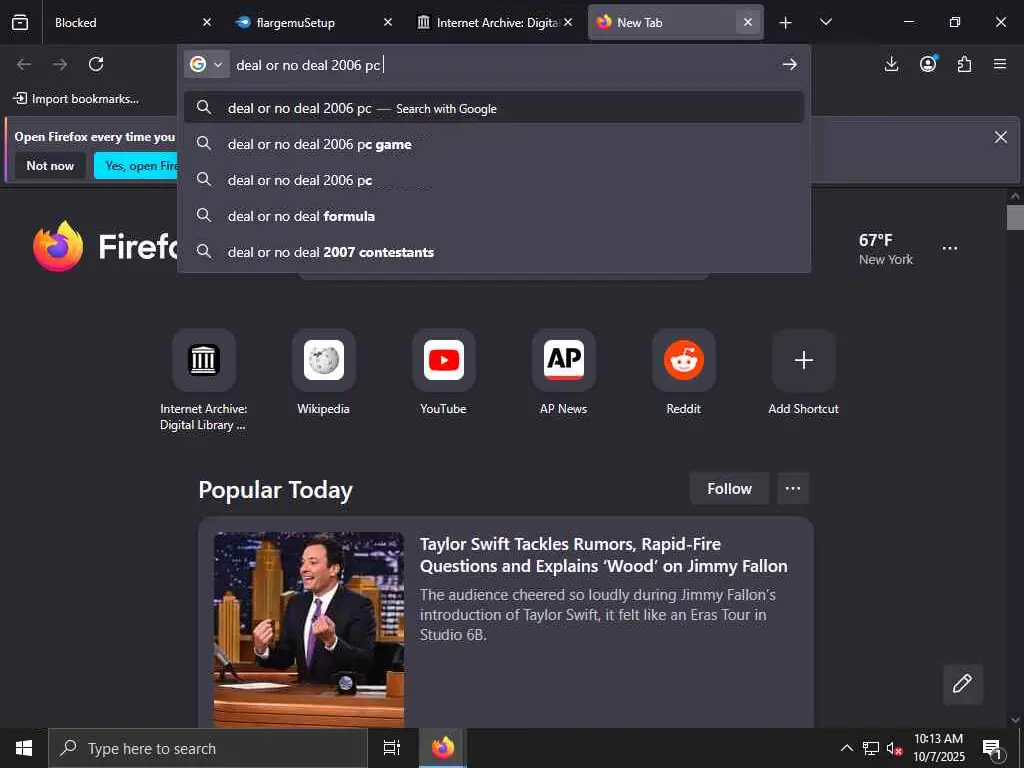Open a new tab with plus button
The height and width of the screenshot is (768, 1024).
(x=786, y=23)
